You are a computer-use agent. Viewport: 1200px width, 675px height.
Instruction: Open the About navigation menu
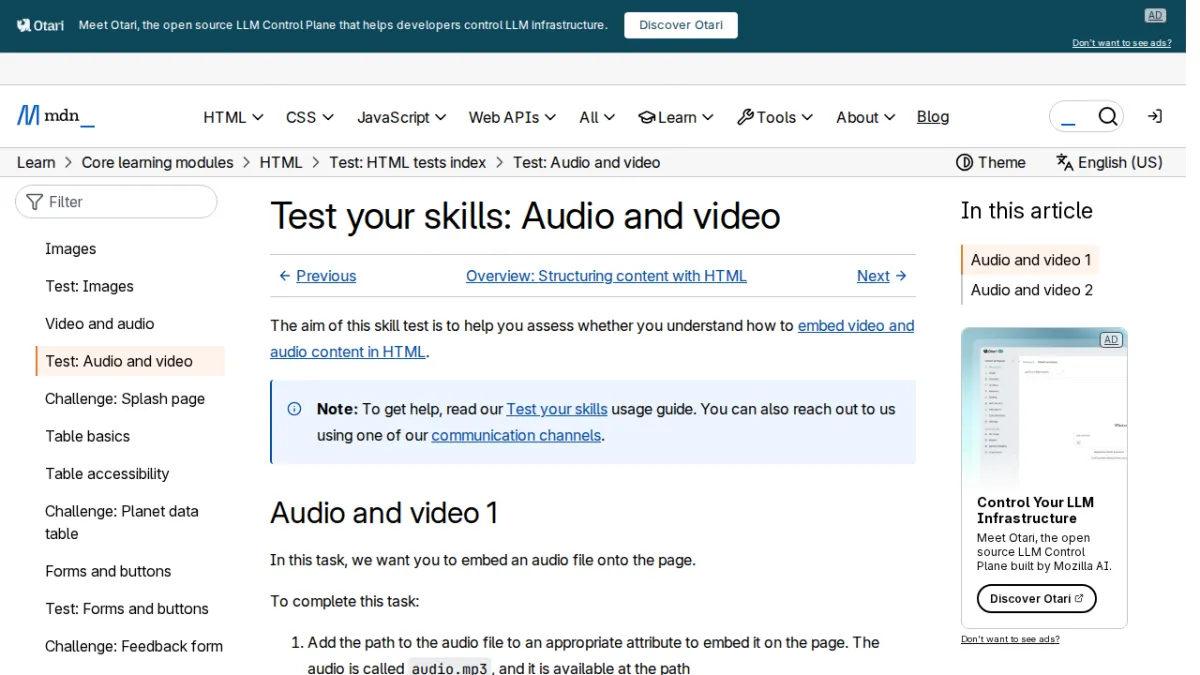pyautogui.click(x=866, y=117)
